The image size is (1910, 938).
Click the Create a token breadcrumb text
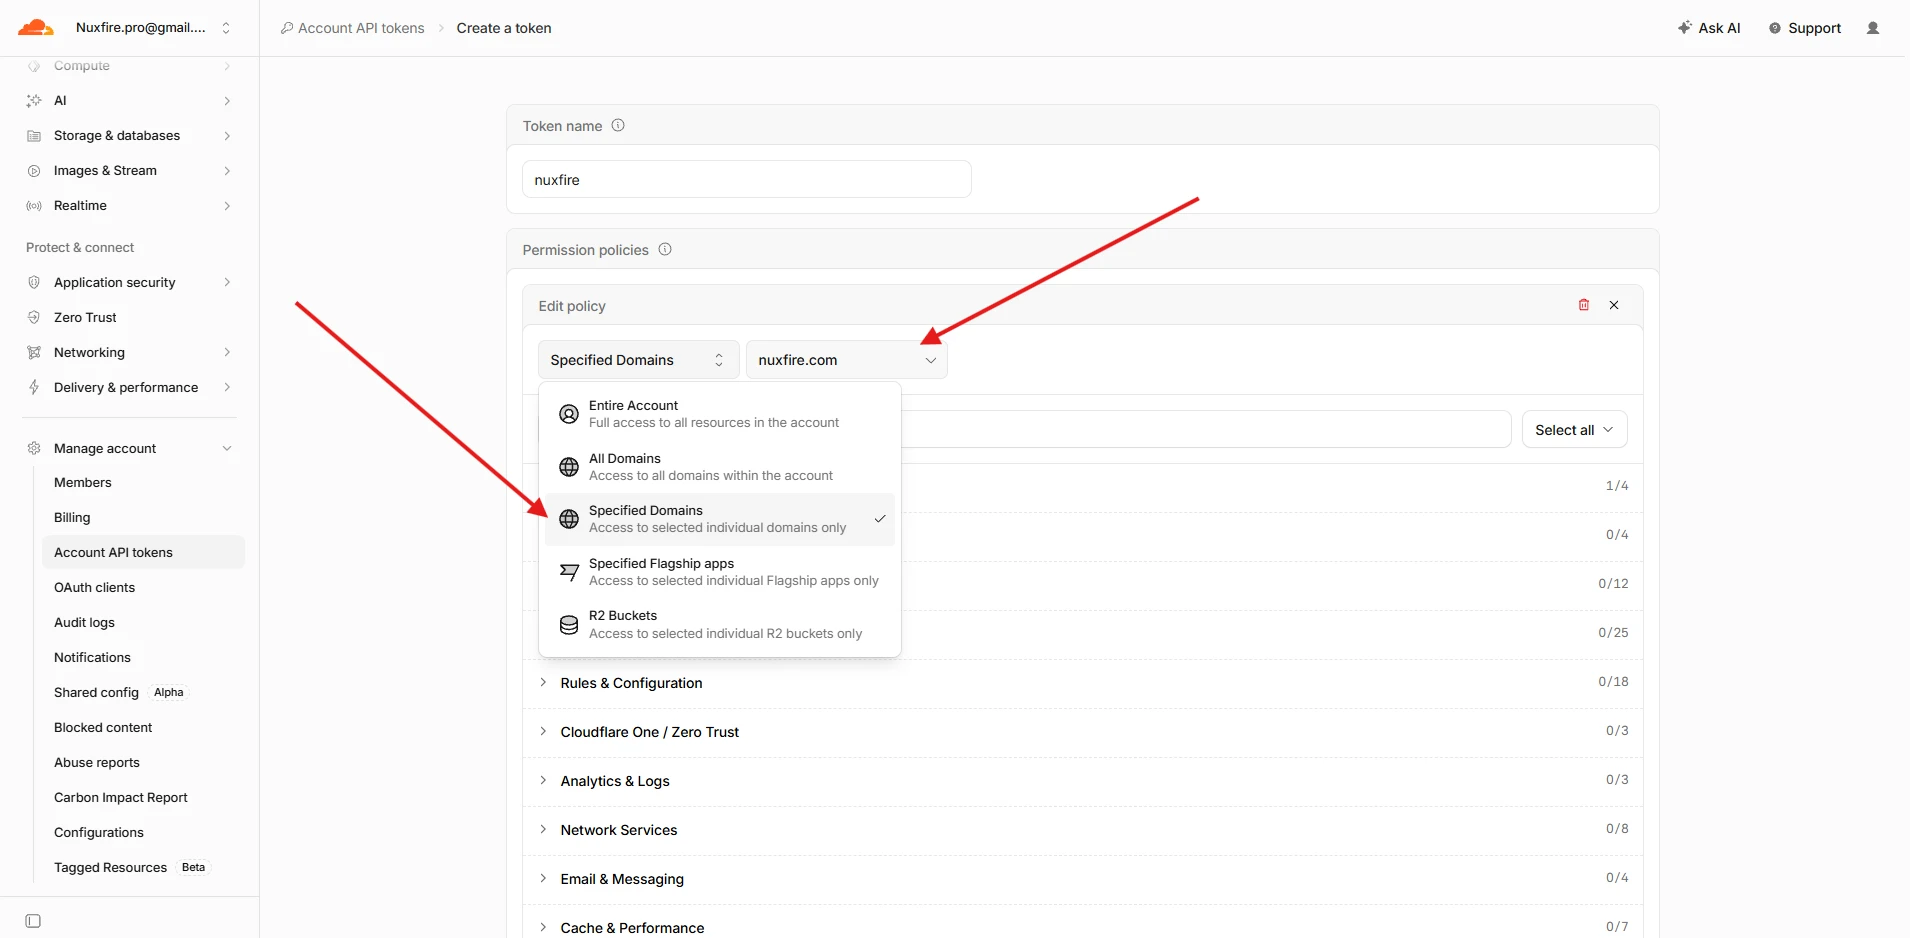[504, 28]
